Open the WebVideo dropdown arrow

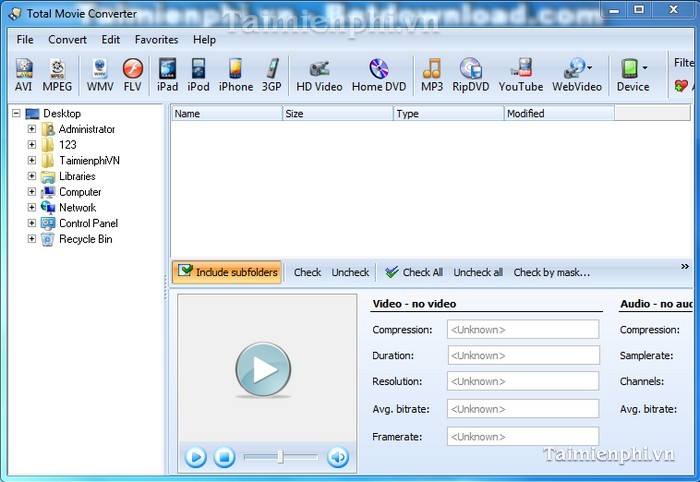(x=590, y=68)
